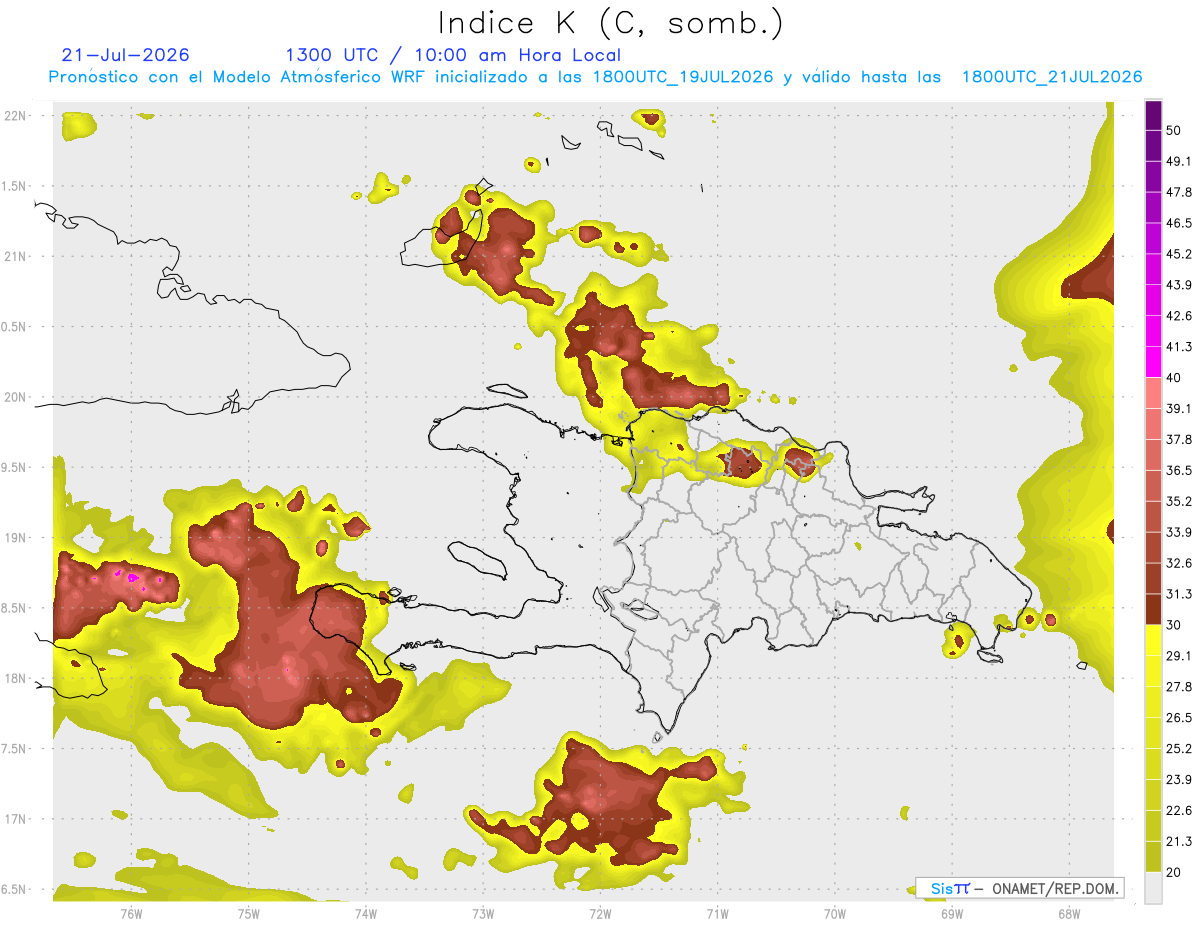This screenshot has height=927, width=1200.
Task: Click the colorbar value "36.5"
Action: click(1179, 471)
